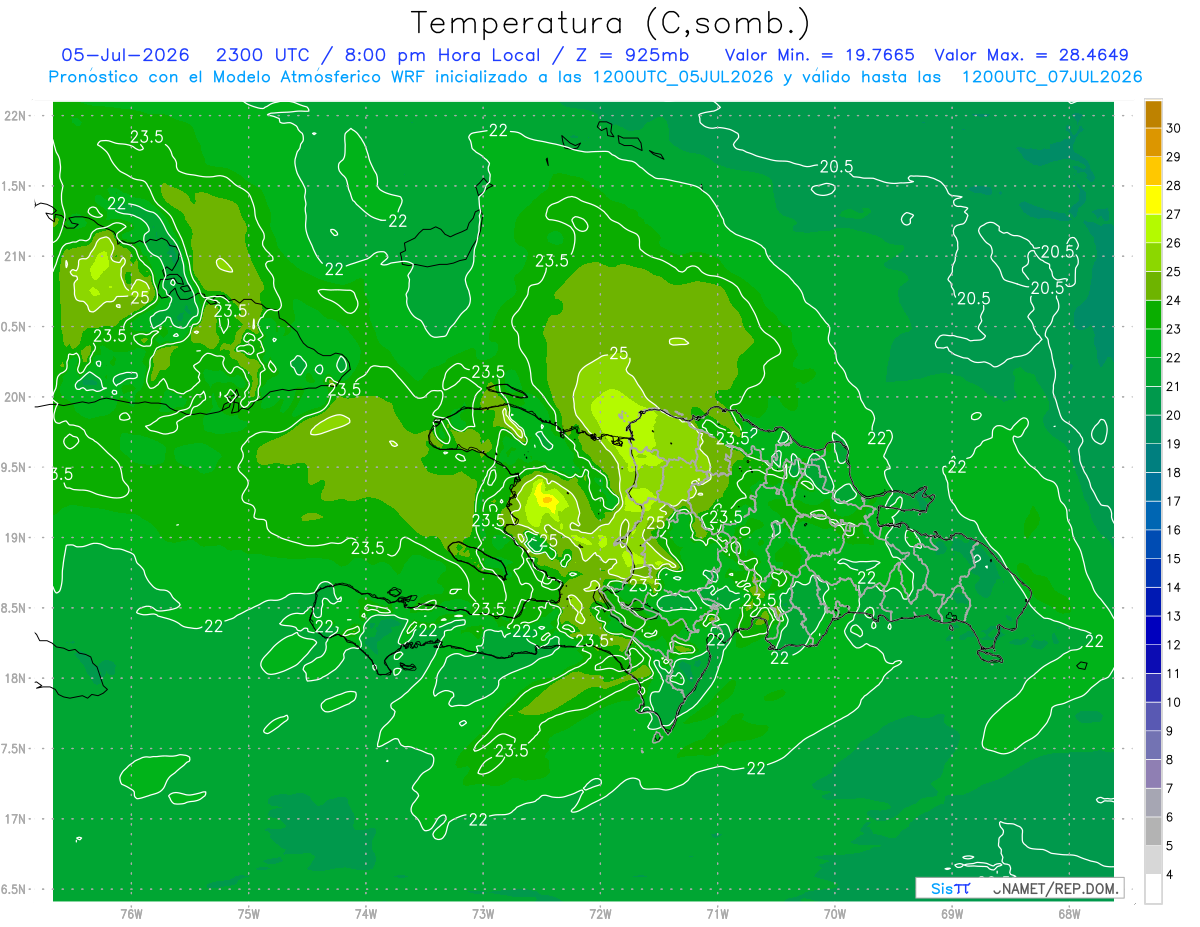This screenshot has width=1200, height=927.
Task: Pick the colorbar swatch between 29 and 30
Action: [x=1153, y=143]
